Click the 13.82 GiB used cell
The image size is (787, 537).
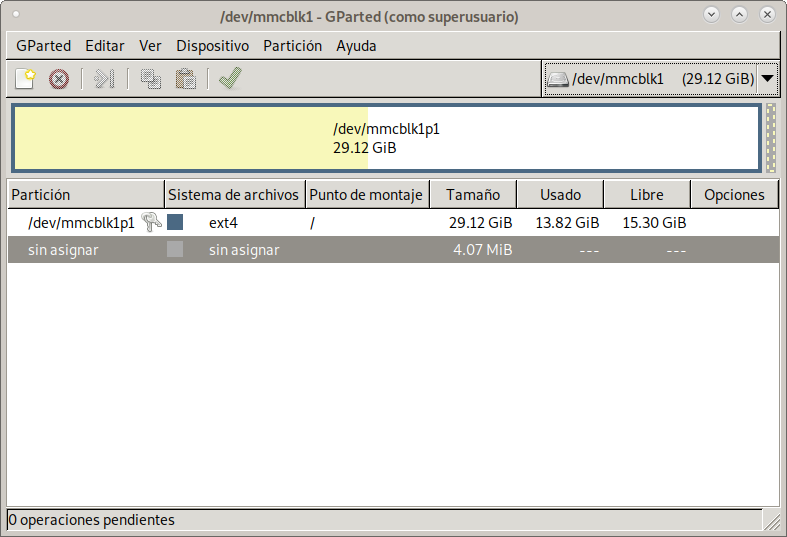tap(567, 222)
